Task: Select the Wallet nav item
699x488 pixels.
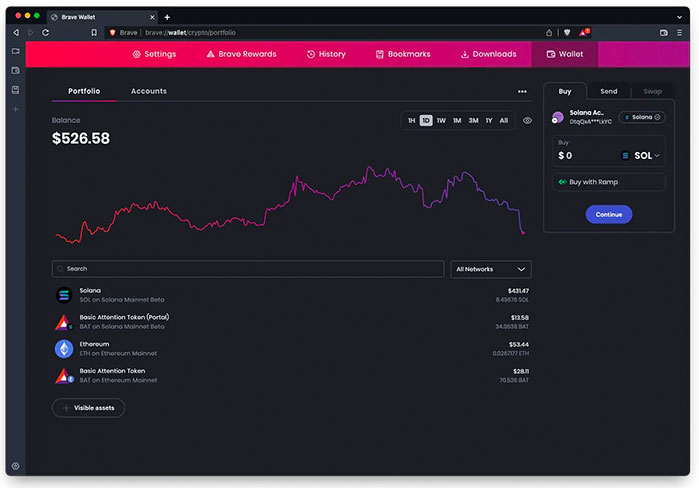Action: (x=565, y=54)
